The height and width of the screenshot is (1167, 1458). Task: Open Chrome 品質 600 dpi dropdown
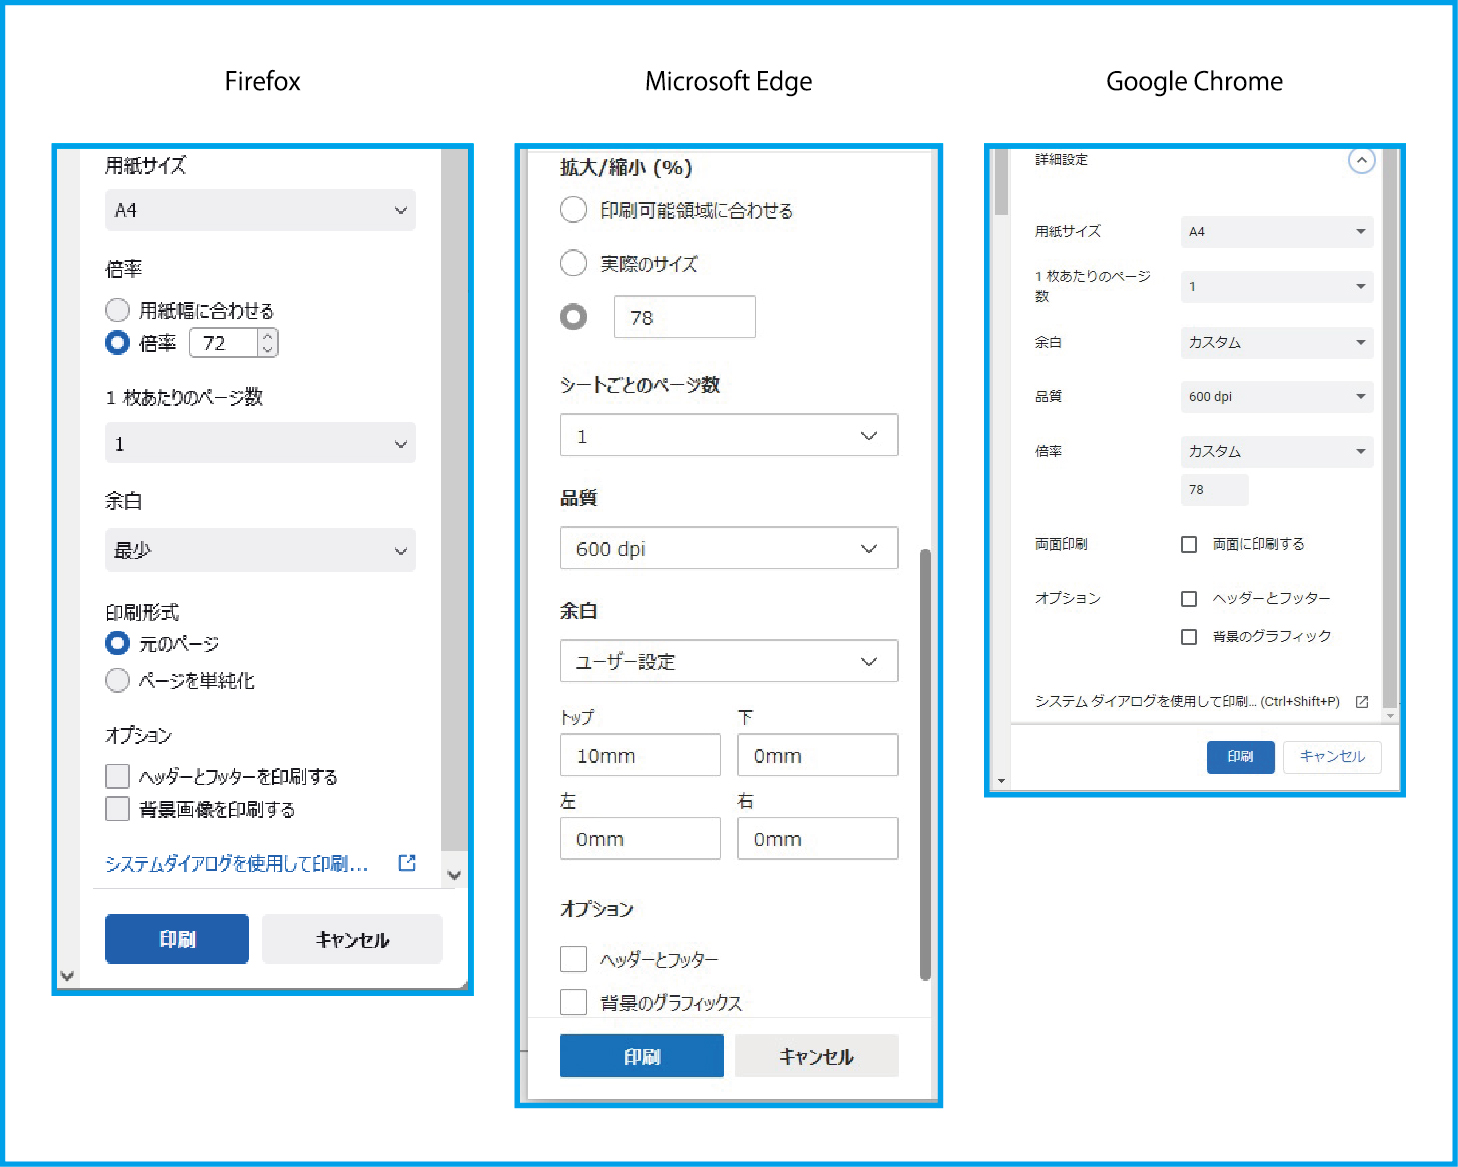pyautogui.click(x=1277, y=396)
